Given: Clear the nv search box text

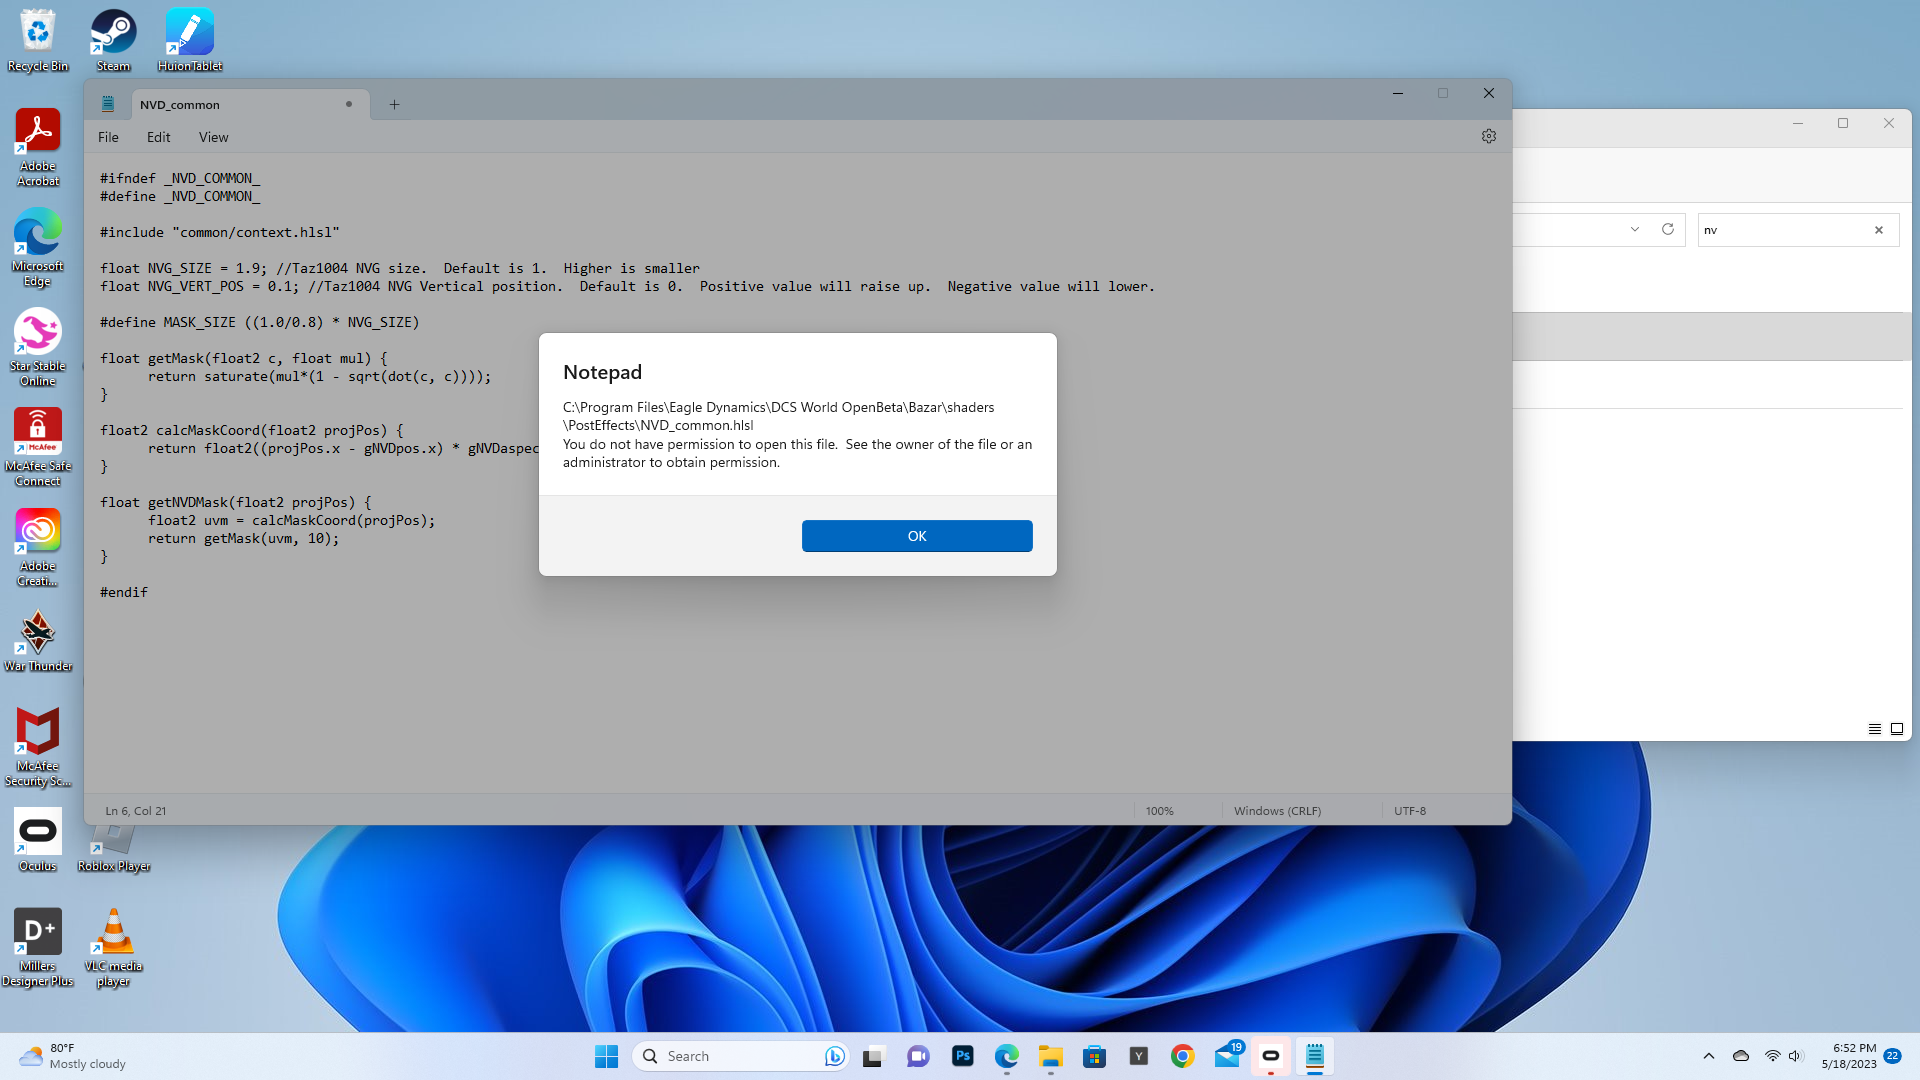Looking at the screenshot, I should point(1879,230).
